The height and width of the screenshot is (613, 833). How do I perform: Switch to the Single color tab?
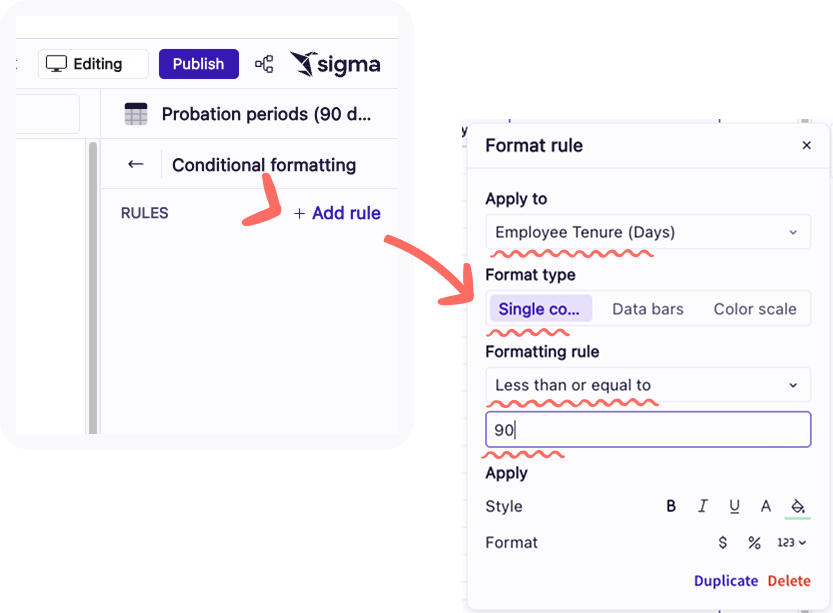(x=540, y=308)
